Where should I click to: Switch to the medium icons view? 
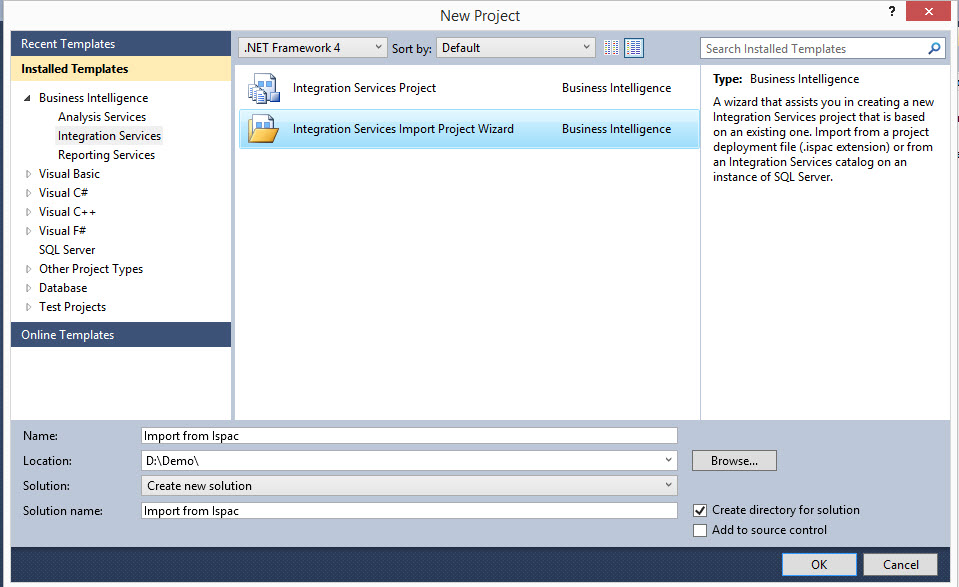point(633,47)
